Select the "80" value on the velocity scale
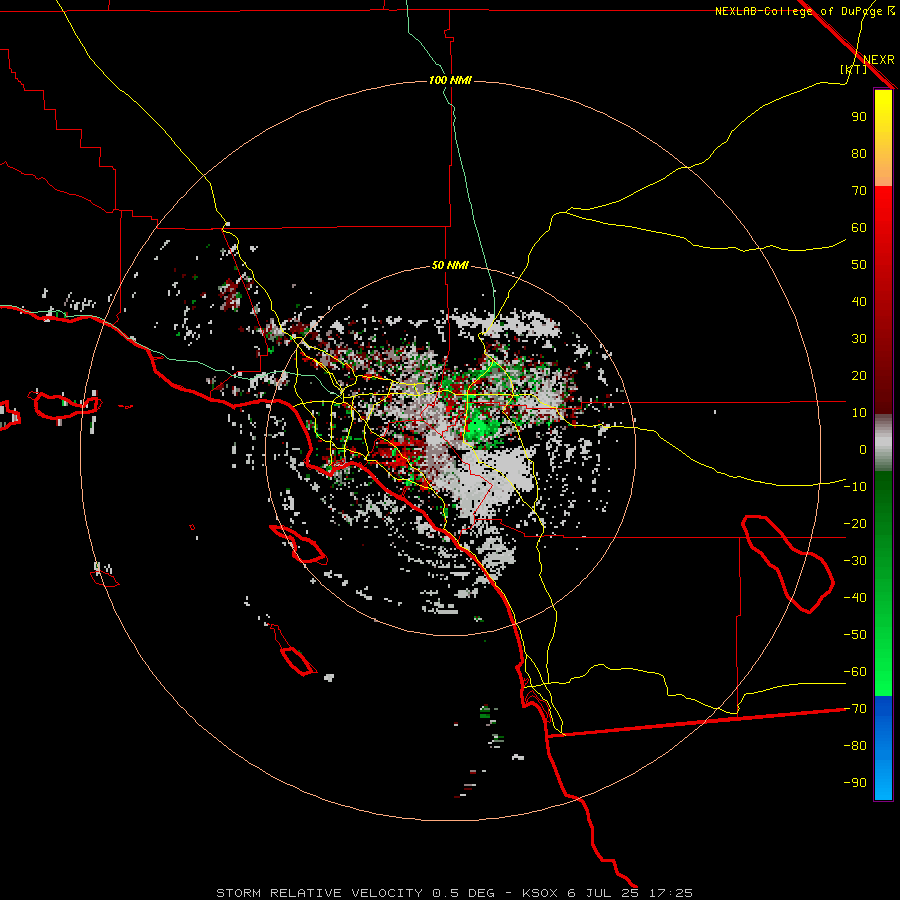This screenshot has height=900, width=900. (859, 153)
